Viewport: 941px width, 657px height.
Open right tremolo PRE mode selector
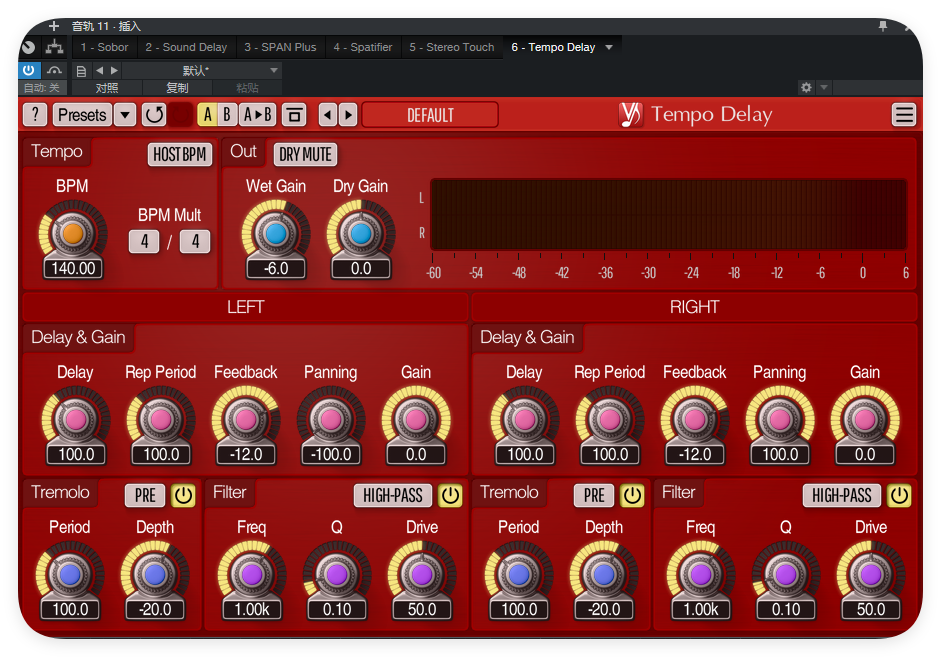point(594,496)
